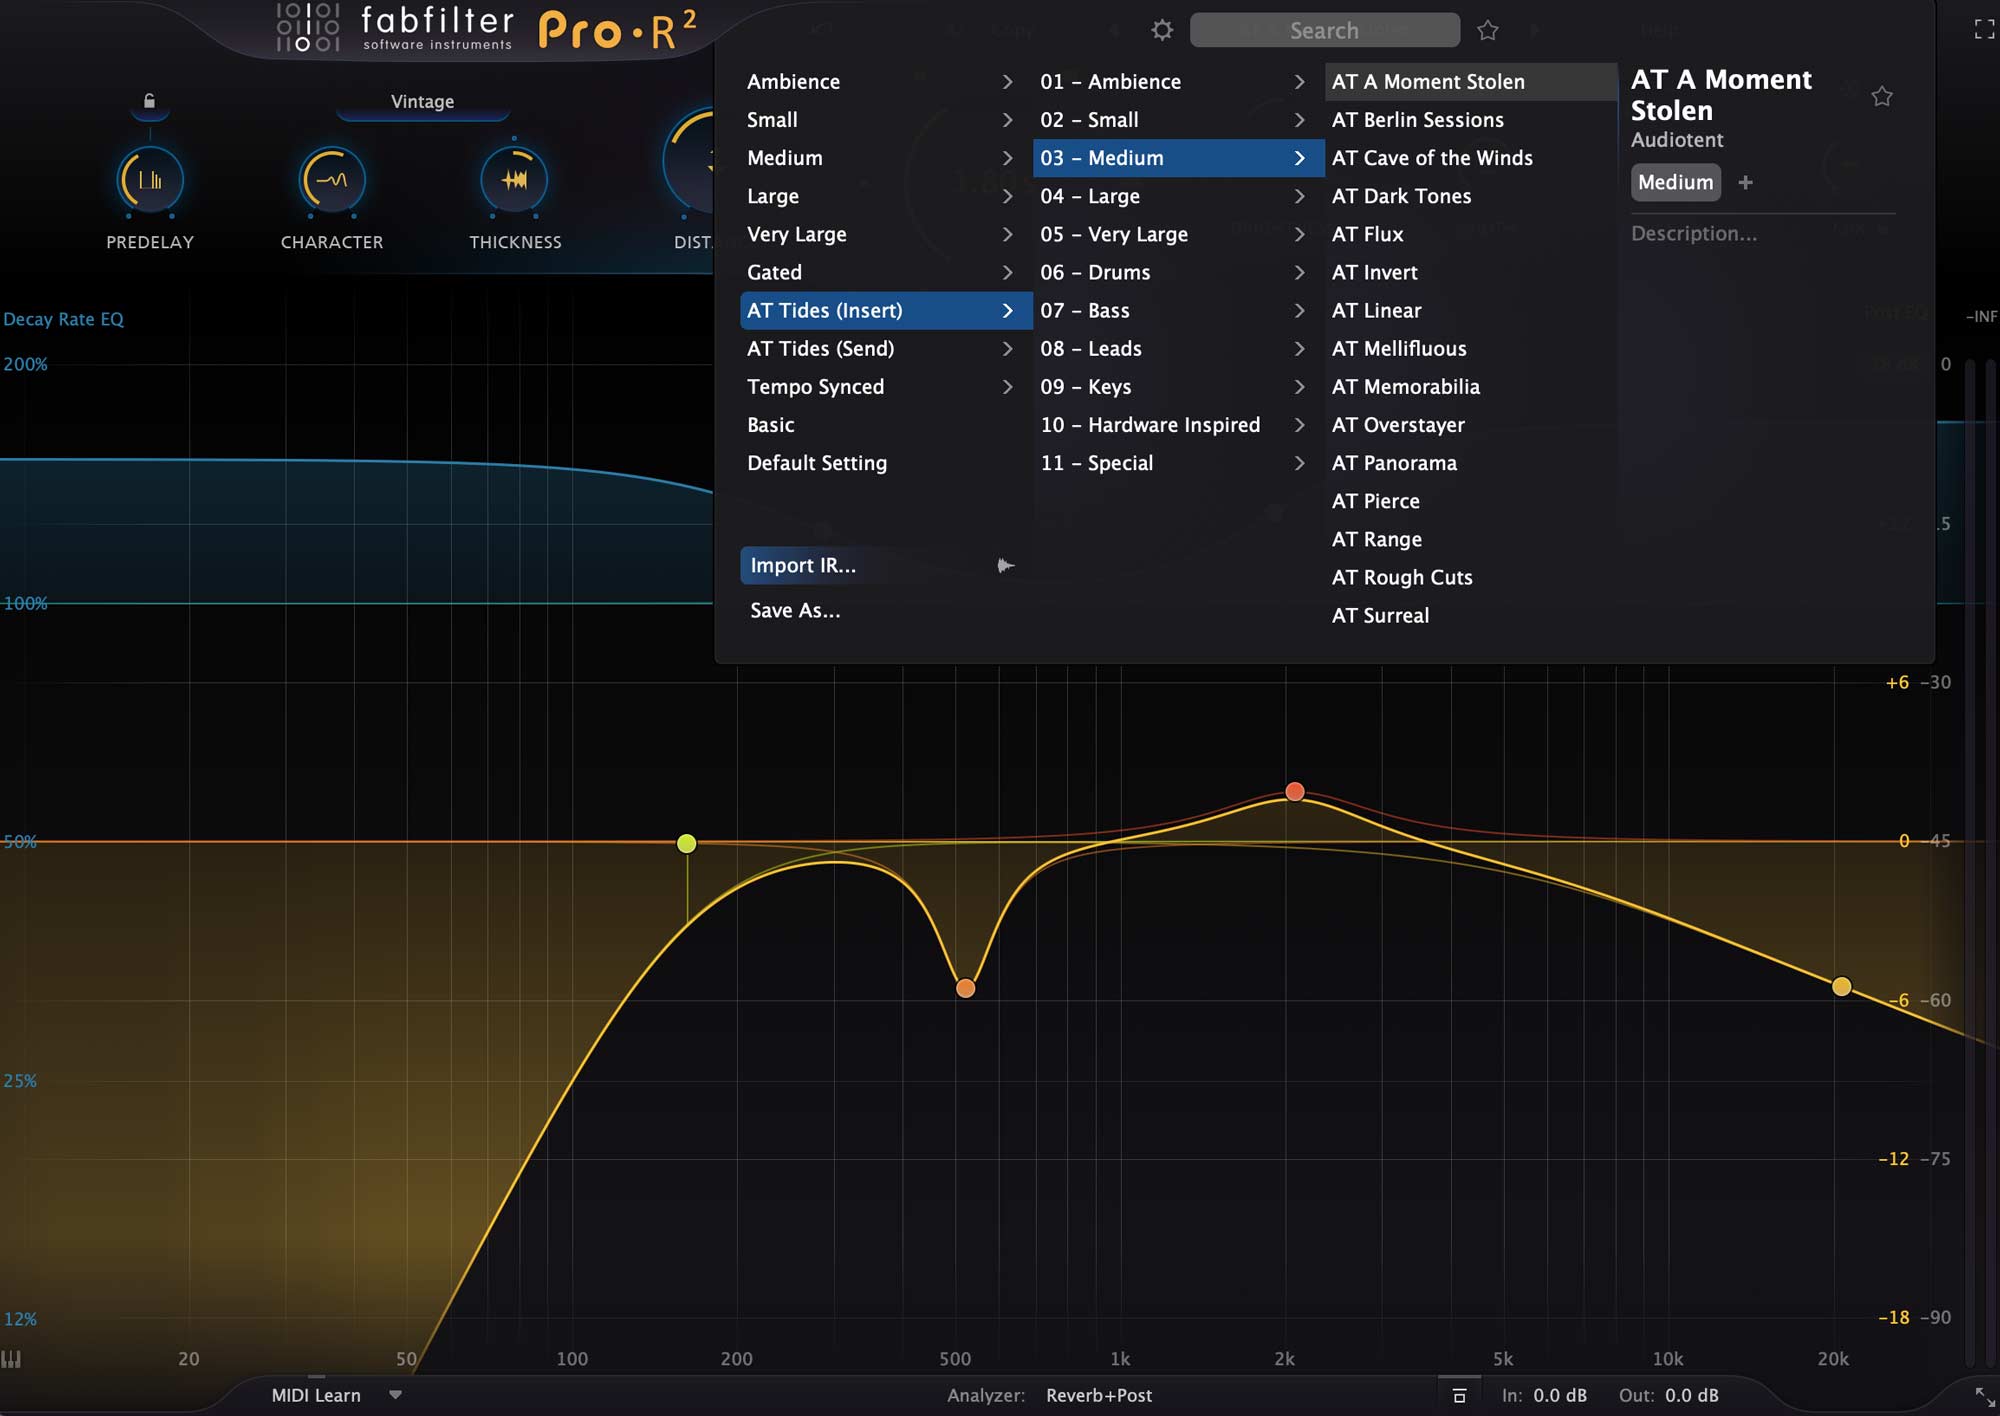Add a tag with the plus button
Screen dimensions: 2000x1416
[1745, 182]
